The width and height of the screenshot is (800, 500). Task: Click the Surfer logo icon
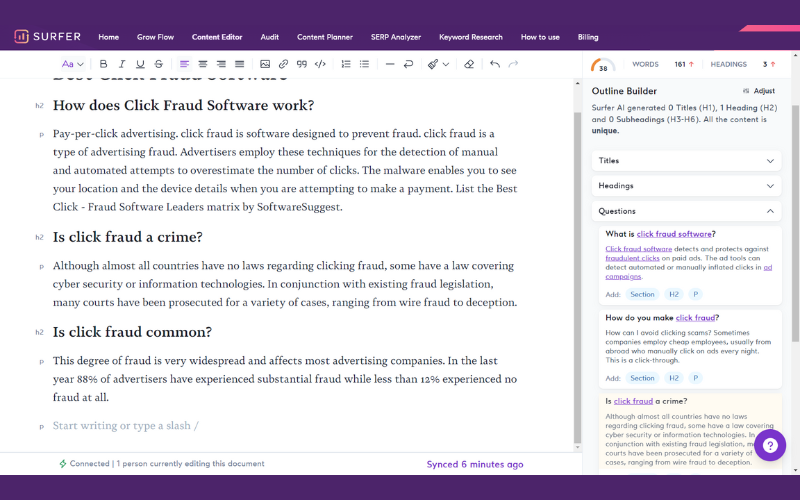[x=21, y=37]
